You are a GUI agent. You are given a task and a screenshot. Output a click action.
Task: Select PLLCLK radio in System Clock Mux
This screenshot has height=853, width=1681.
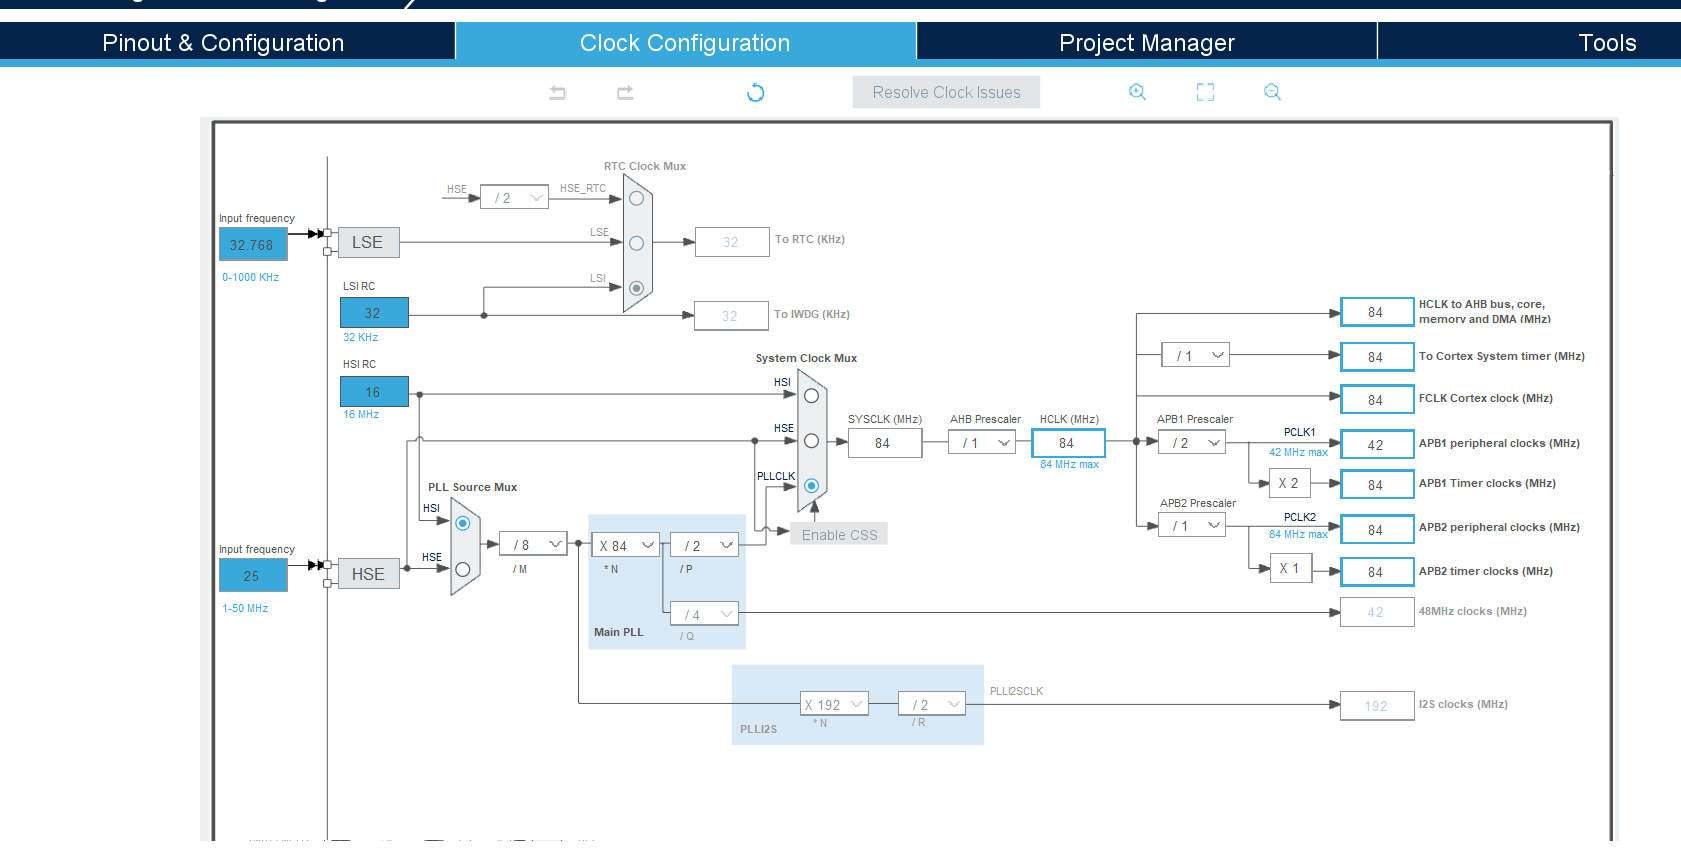tap(811, 486)
